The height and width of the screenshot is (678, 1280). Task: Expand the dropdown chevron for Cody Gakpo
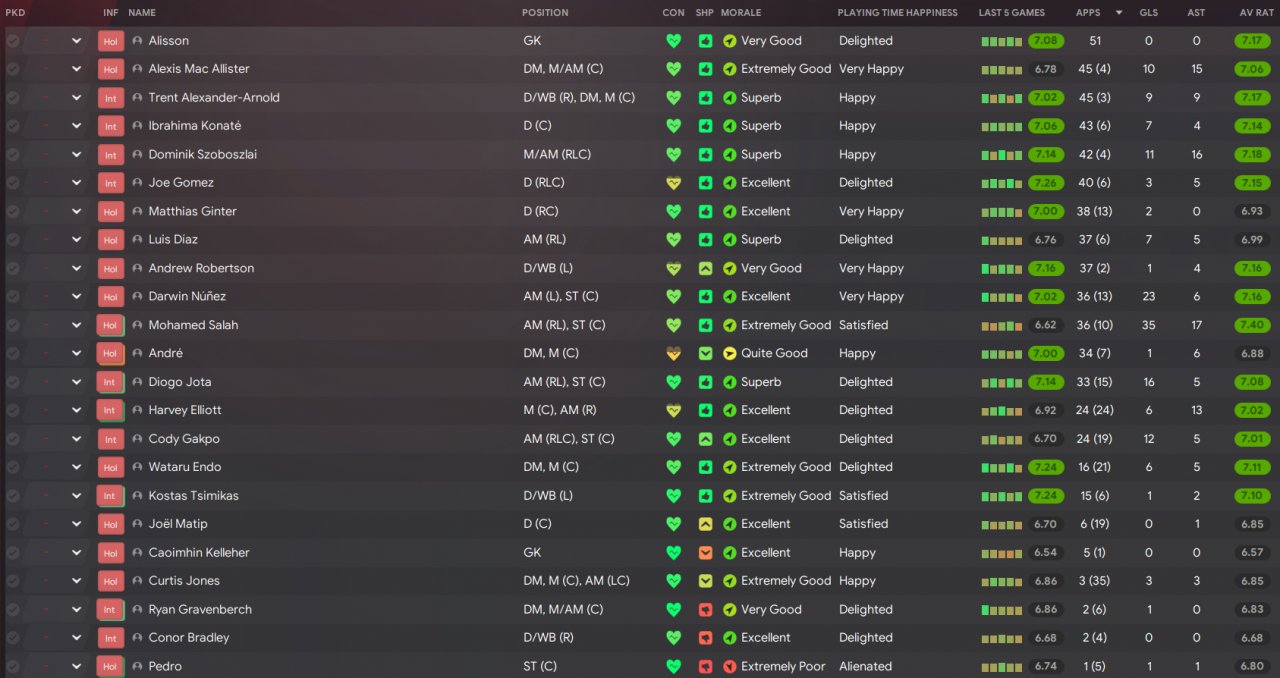coord(76,439)
